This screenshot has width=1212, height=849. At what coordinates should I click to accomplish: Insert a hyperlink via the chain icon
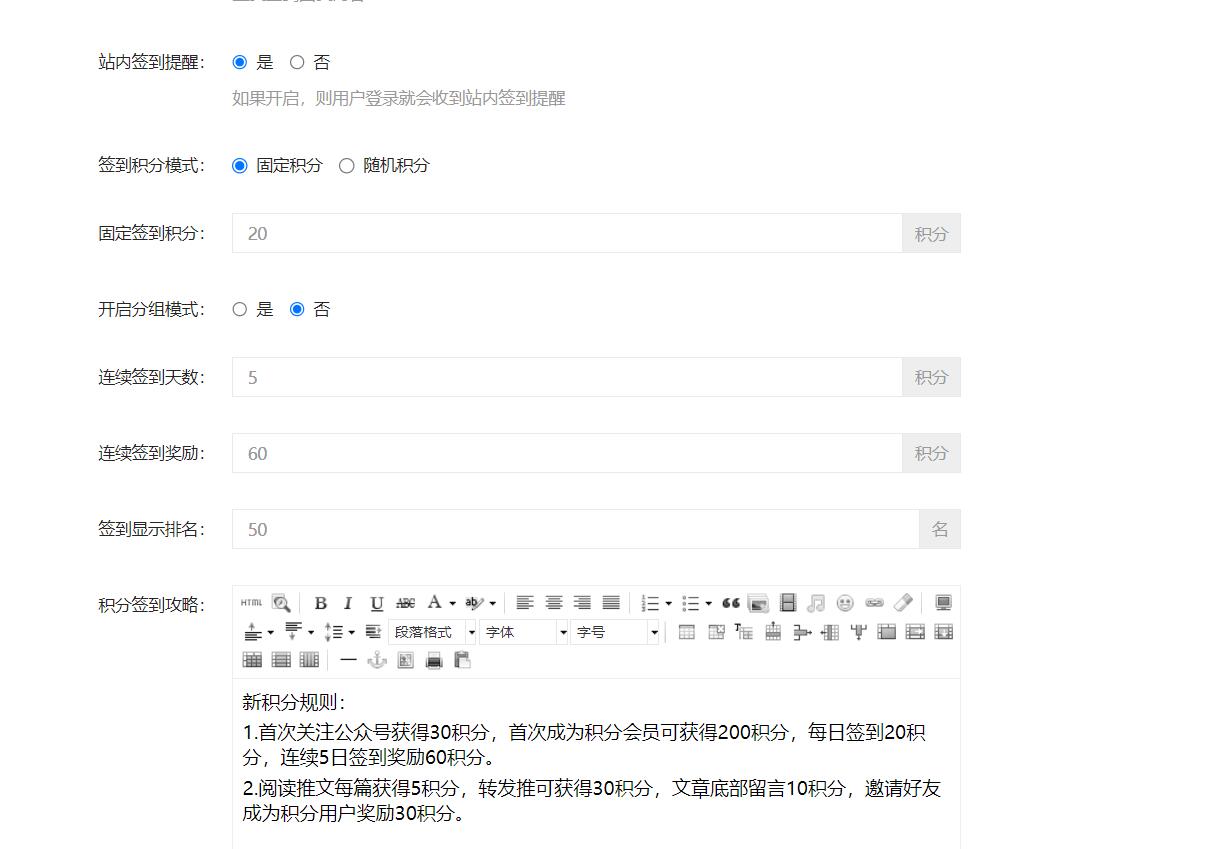[874, 603]
